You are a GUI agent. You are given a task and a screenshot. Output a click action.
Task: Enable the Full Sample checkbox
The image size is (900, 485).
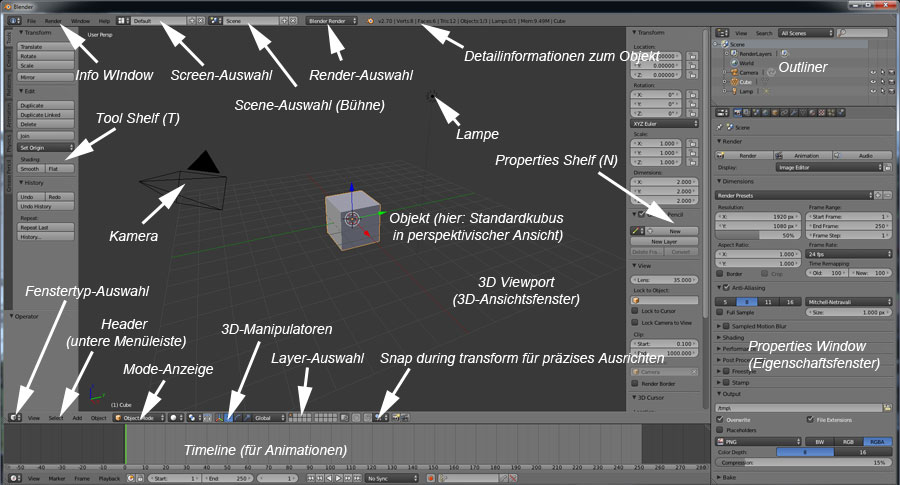pos(720,312)
